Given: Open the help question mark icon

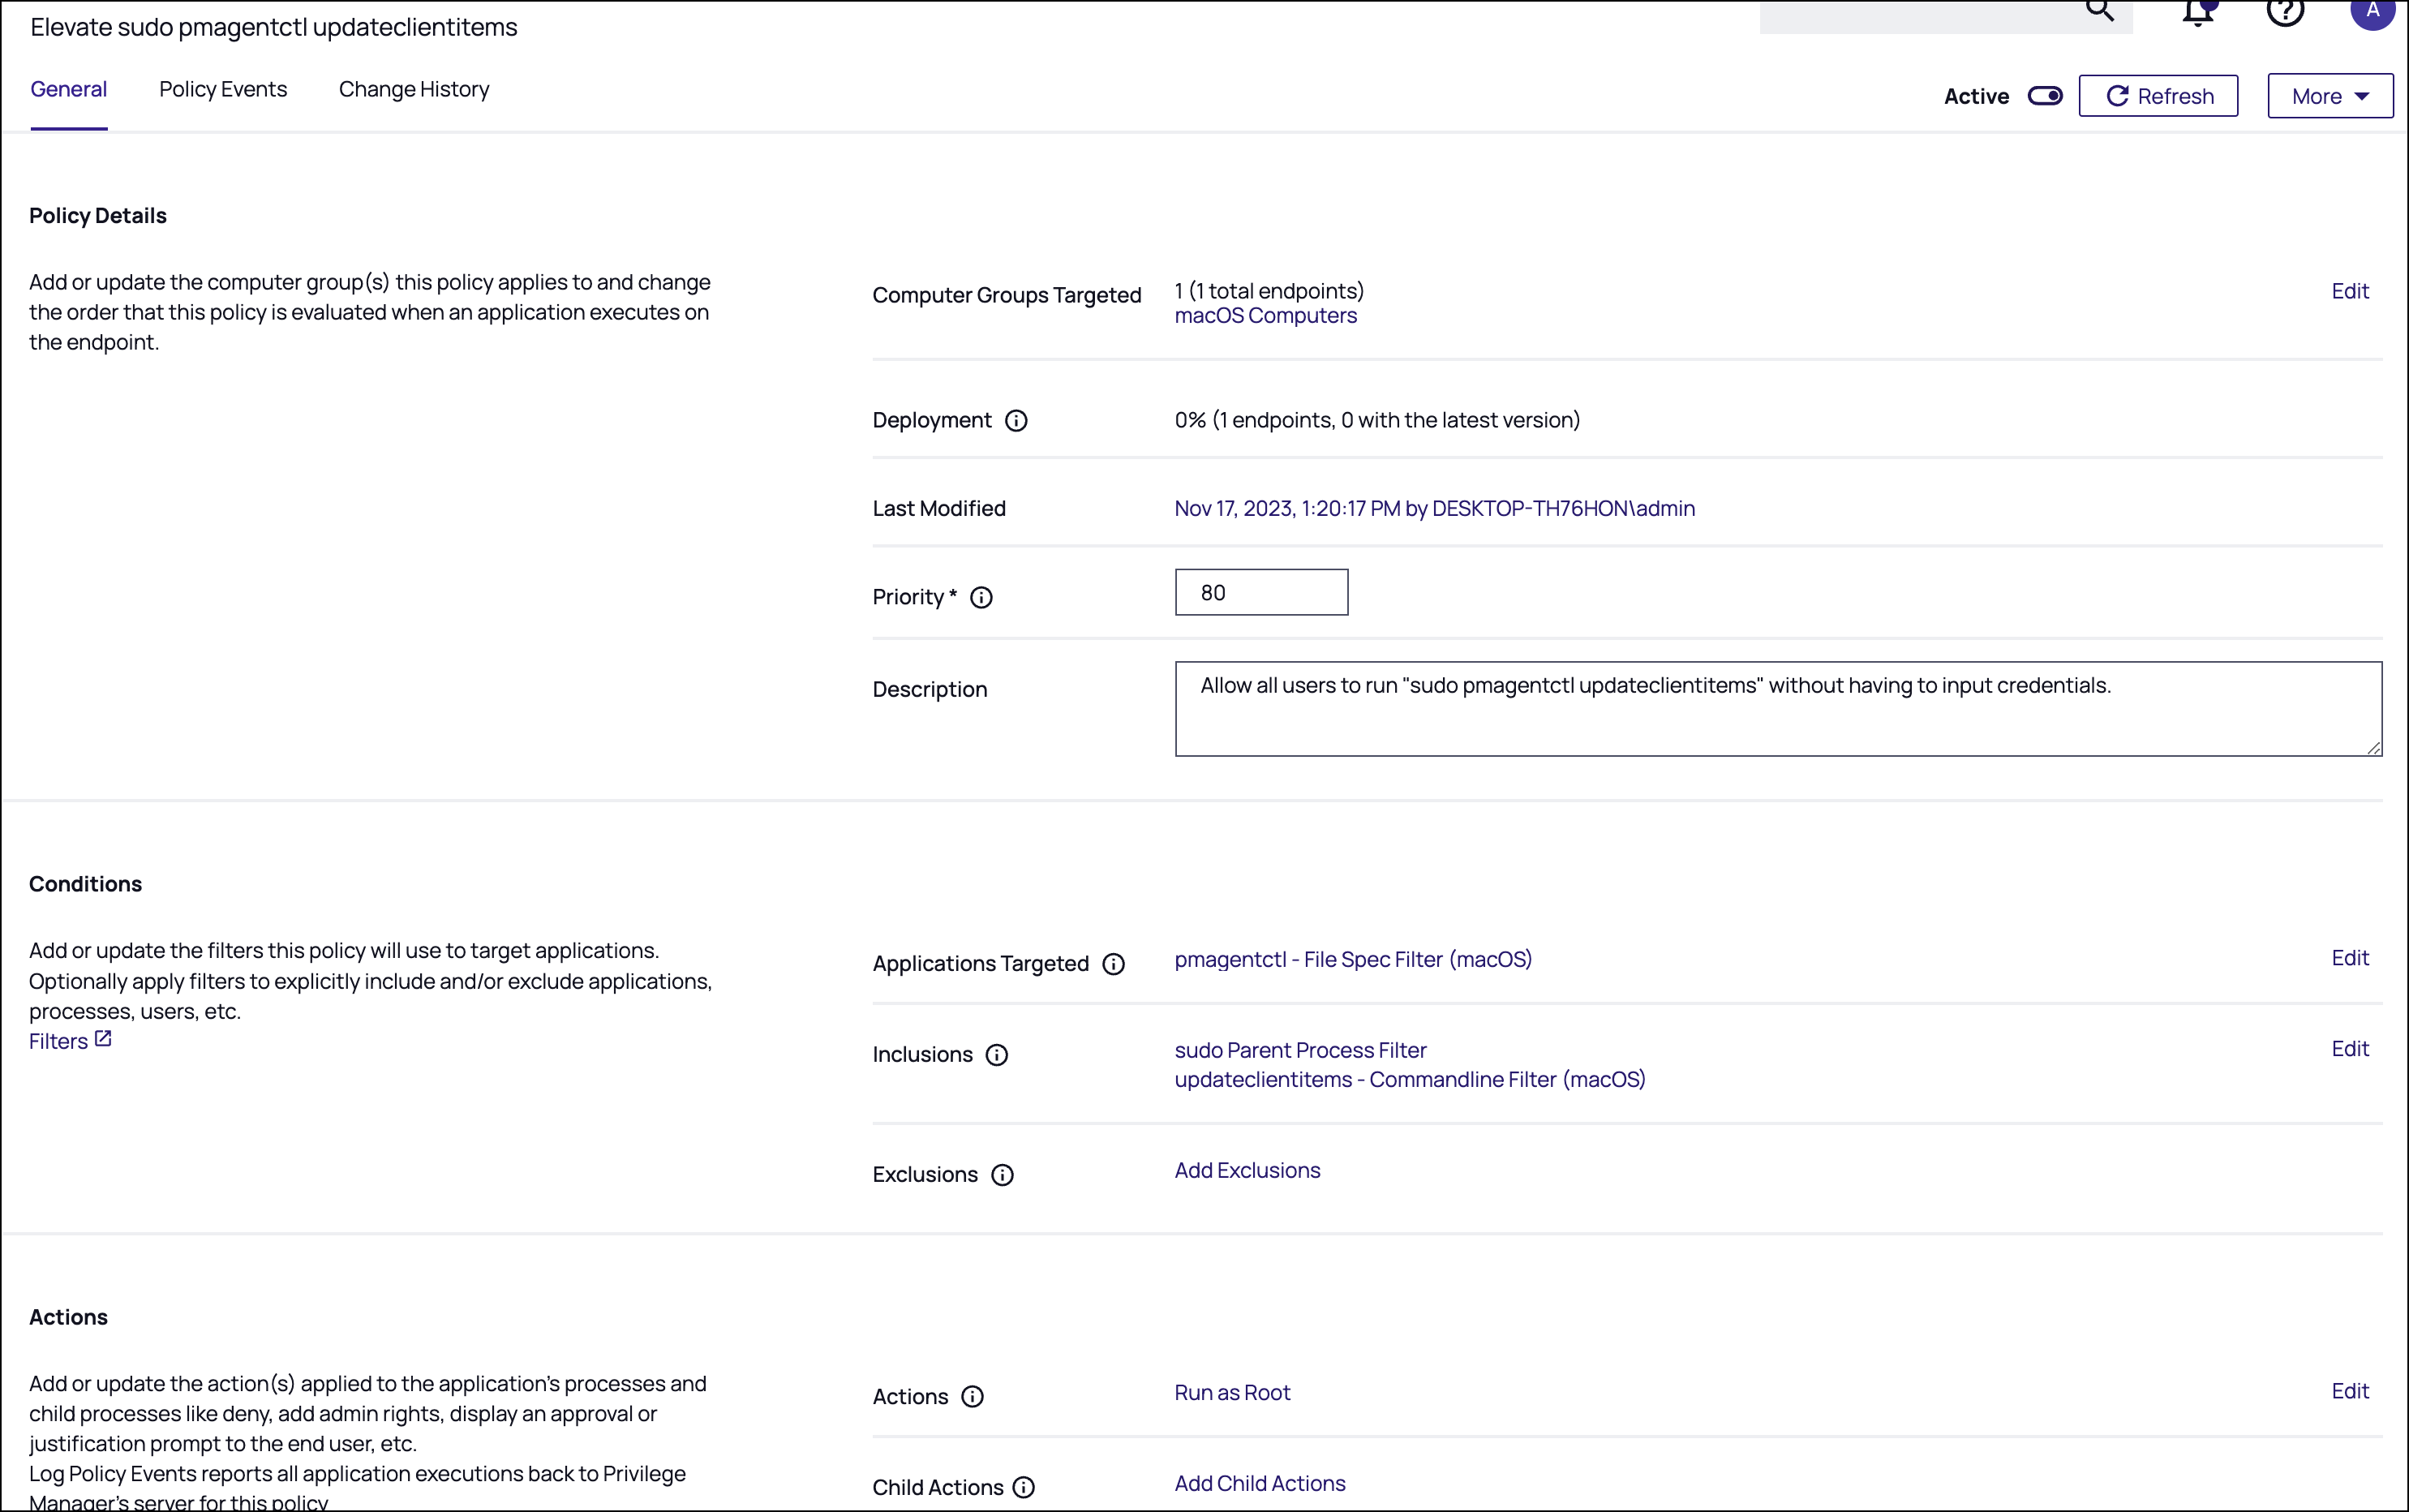Looking at the screenshot, I should [2284, 10].
